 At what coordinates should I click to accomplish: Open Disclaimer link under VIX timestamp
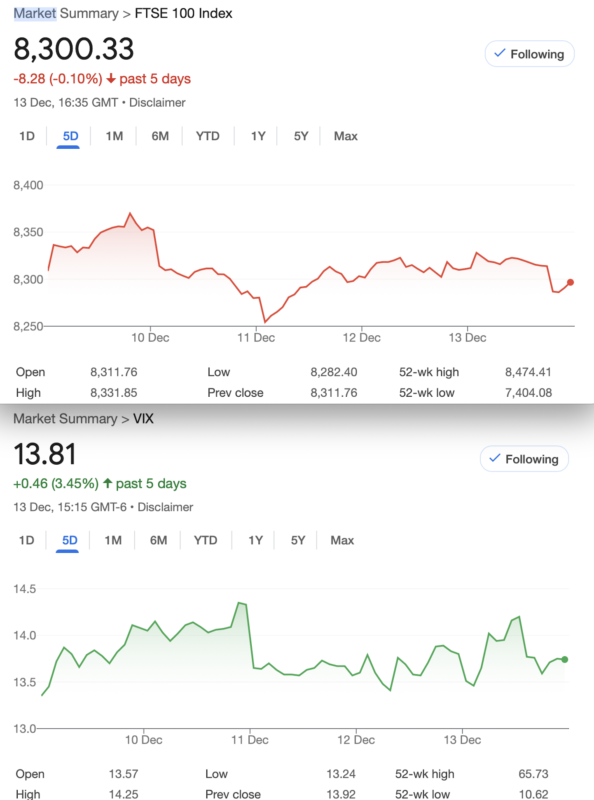pyautogui.click(x=165, y=507)
